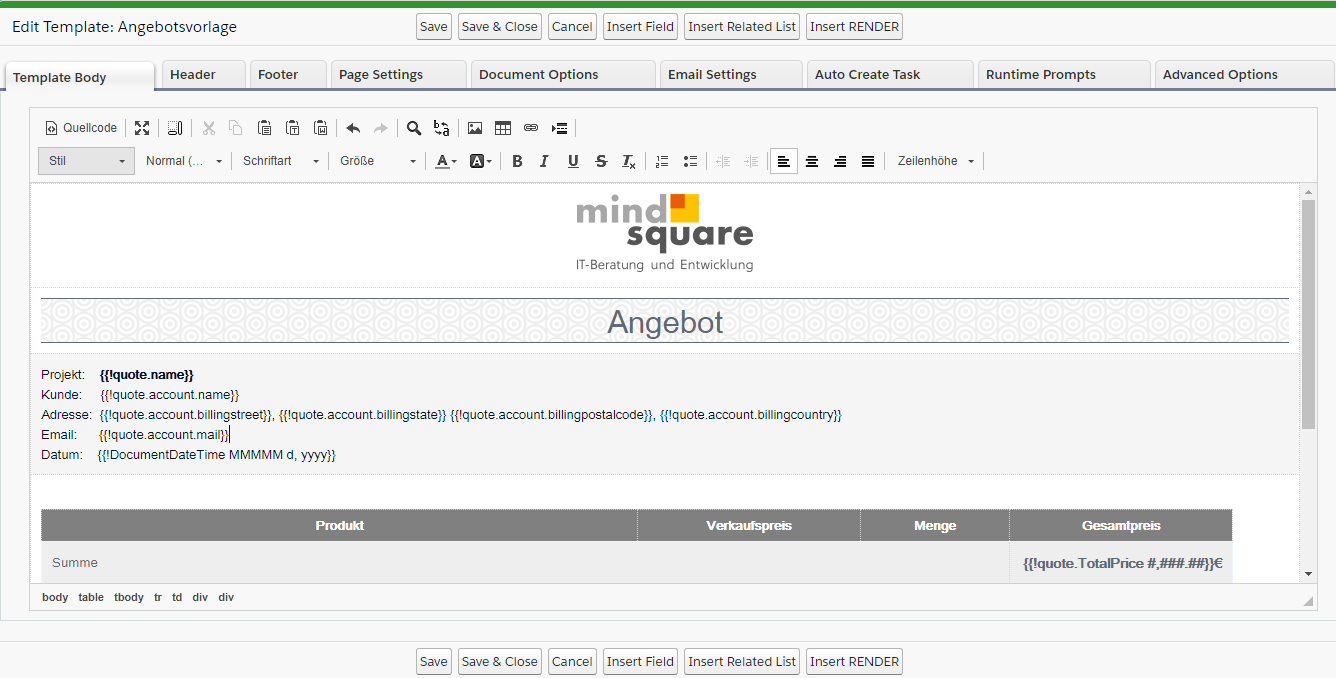1336x678 pixels.
Task: Toggle left alignment
Action: pos(784,161)
